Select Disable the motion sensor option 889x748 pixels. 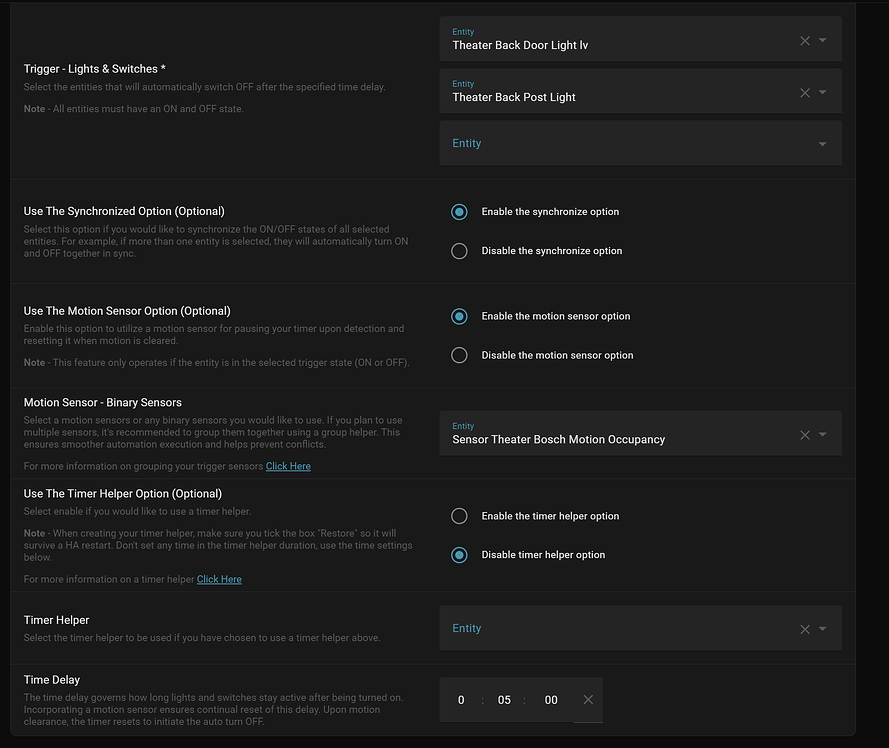tap(459, 355)
